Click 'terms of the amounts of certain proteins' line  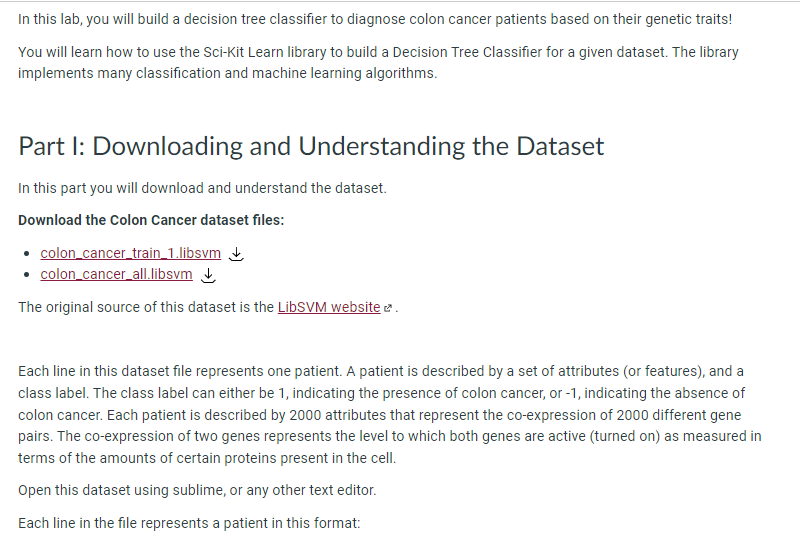pyautogui.click(x=207, y=458)
